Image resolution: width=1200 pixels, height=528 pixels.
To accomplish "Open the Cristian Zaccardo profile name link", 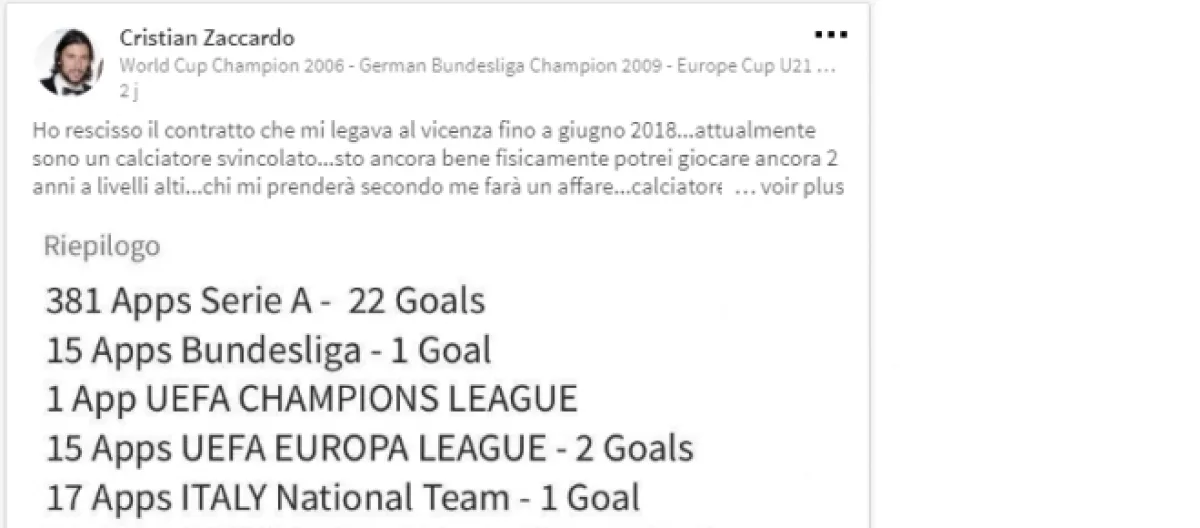I will coord(207,38).
